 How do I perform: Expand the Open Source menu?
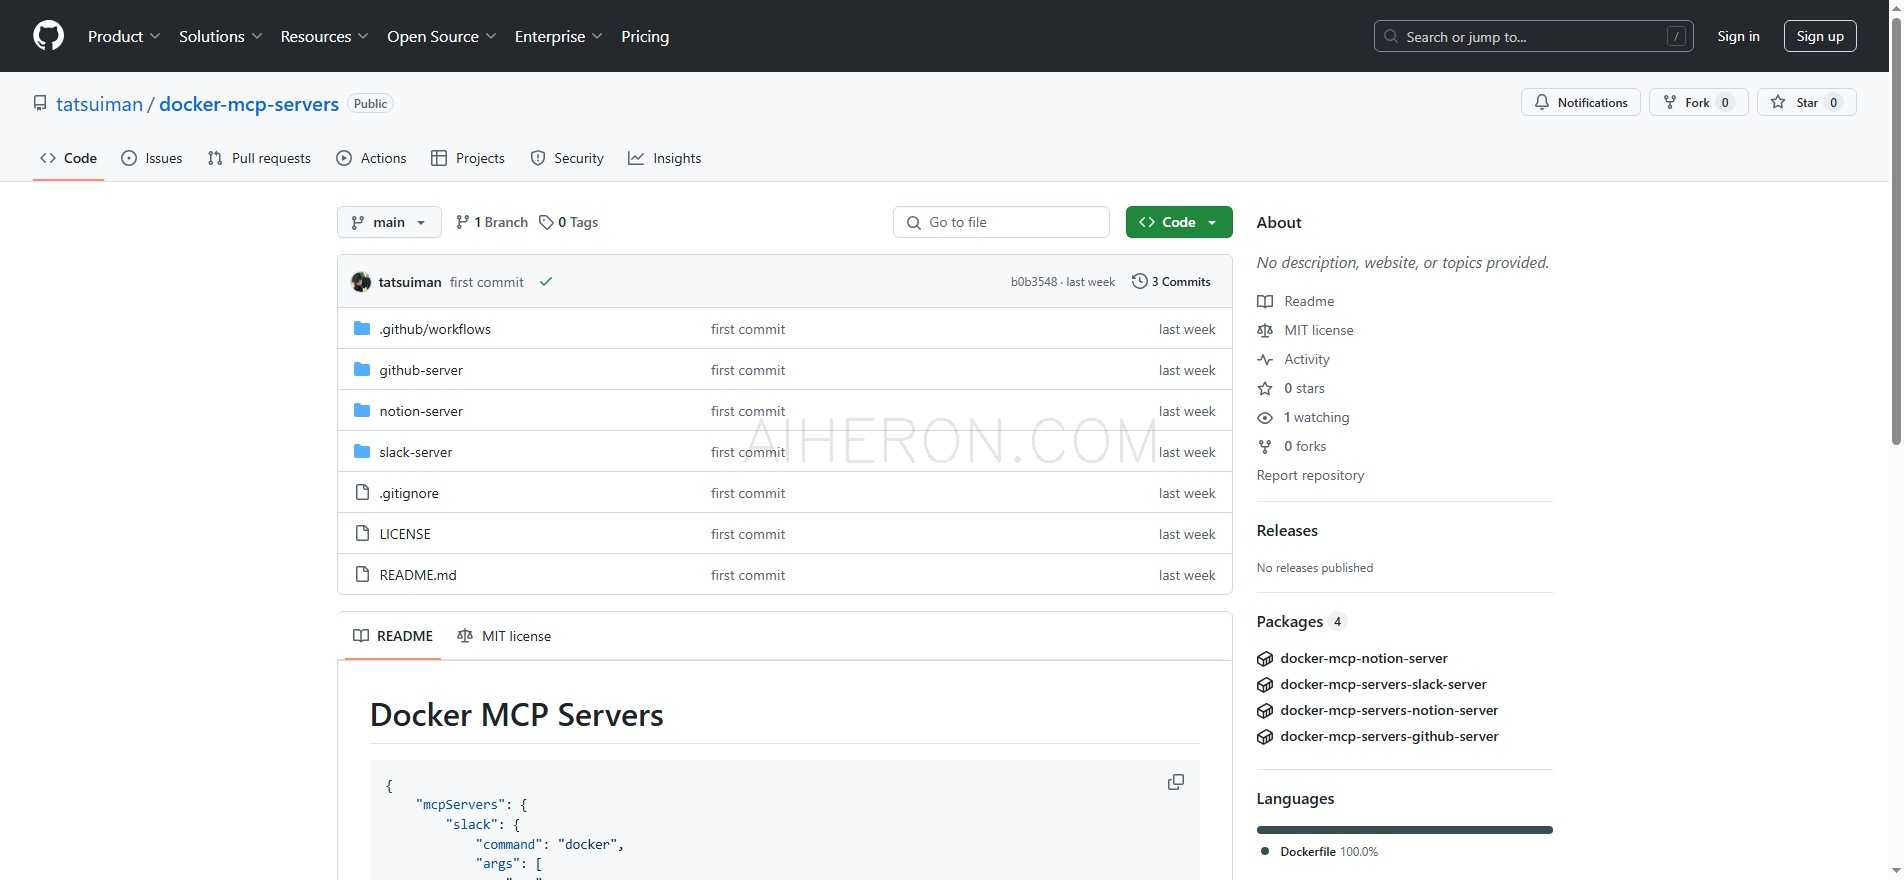[x=441, y=36]
